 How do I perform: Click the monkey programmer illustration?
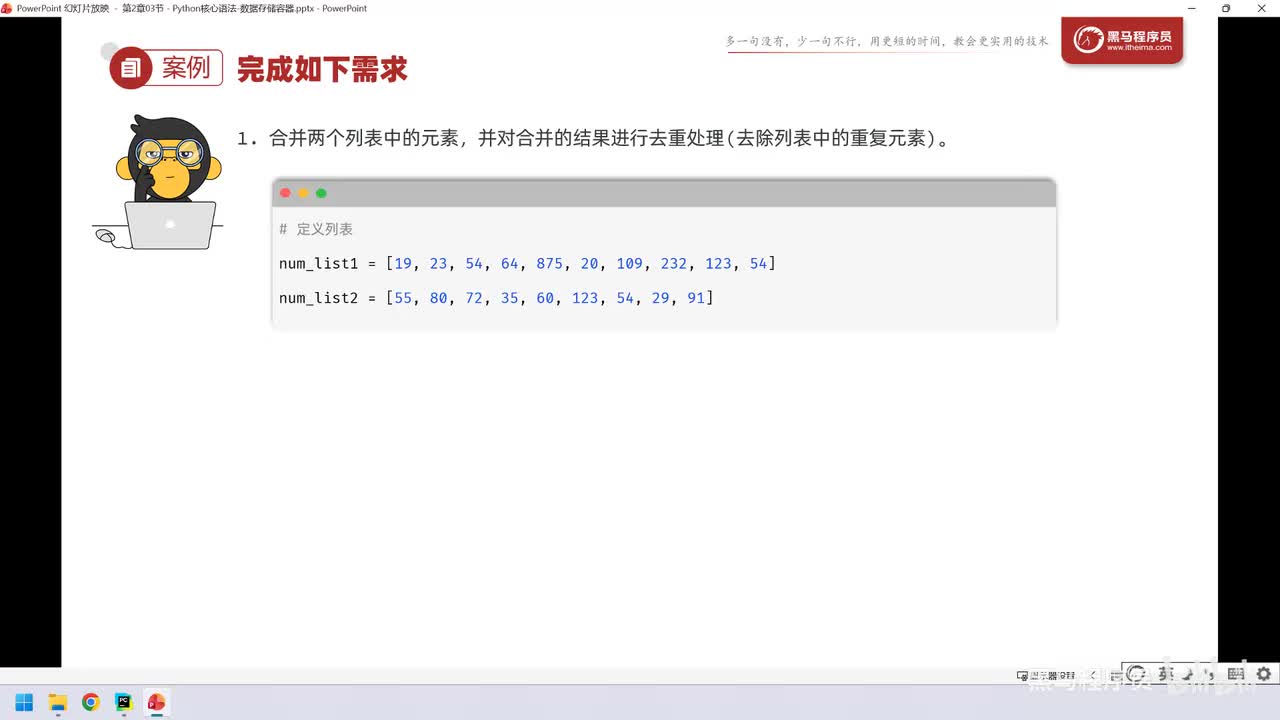click(x=158, y=182)
